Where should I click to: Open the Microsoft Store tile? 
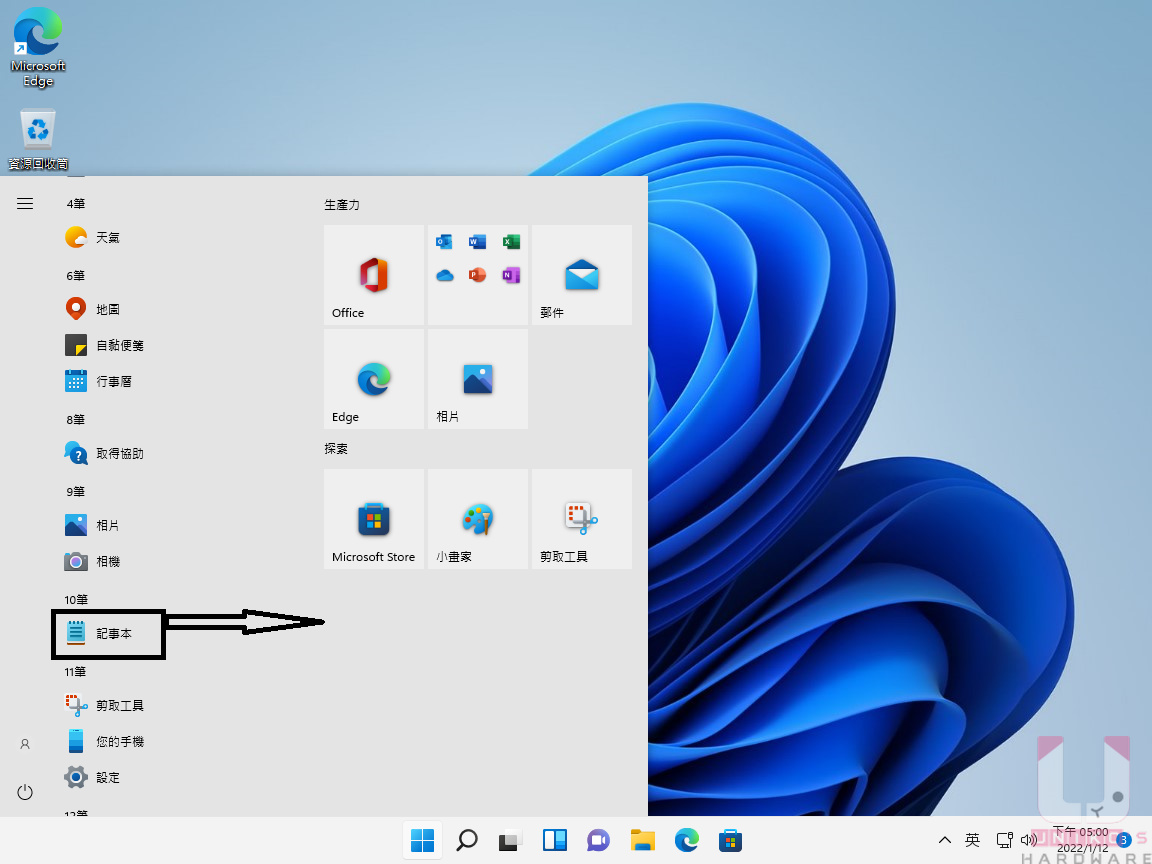pos(374,519)
